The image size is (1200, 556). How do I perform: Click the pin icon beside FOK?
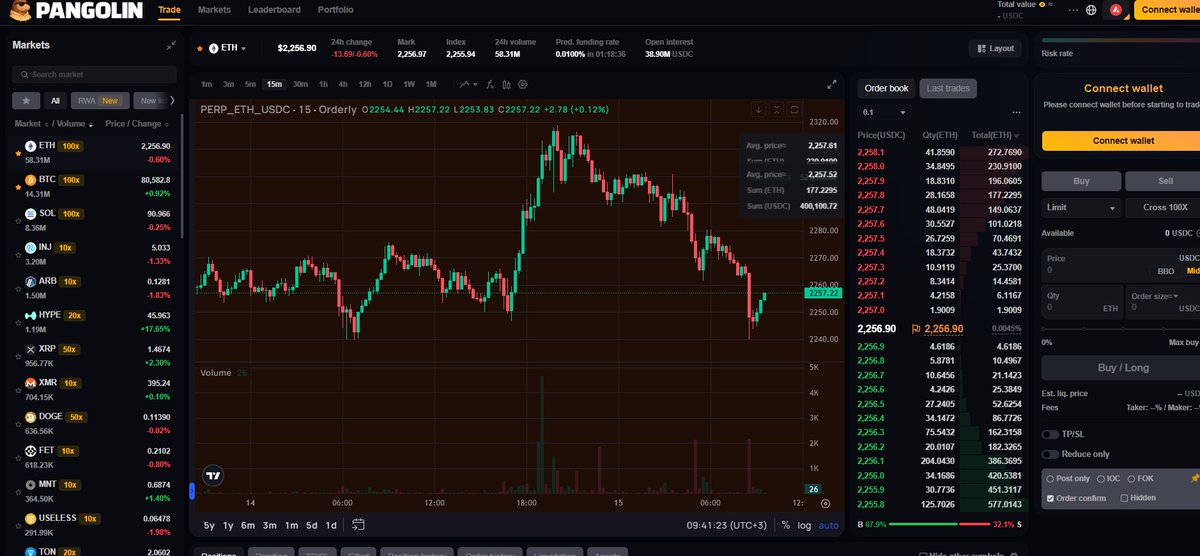click(1194, 479)
